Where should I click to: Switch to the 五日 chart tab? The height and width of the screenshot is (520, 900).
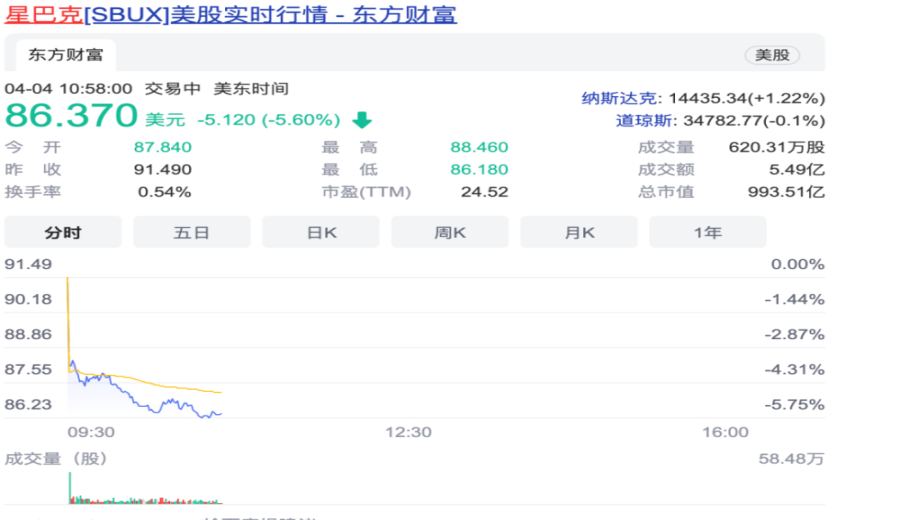[192, 232]
